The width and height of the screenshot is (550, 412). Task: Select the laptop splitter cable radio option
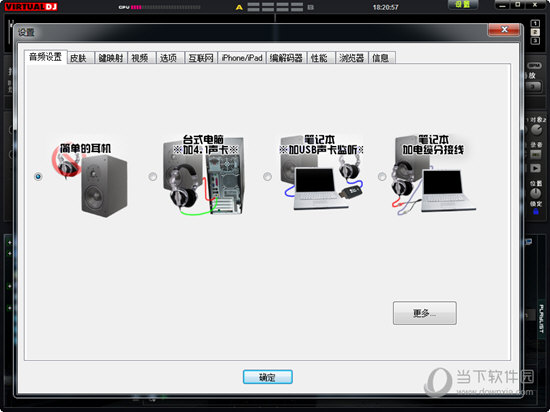pyautogui.click(x=382, y=176)
